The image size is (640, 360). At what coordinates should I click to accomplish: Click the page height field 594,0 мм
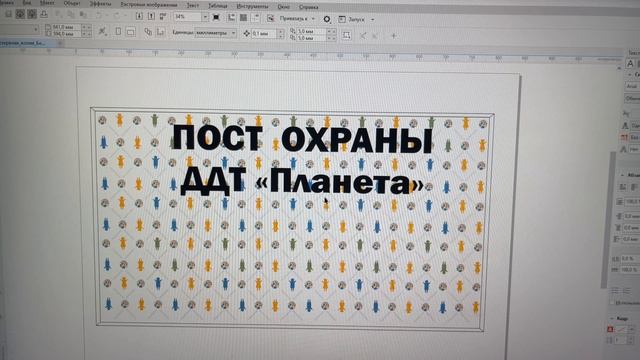pos(67,33)
